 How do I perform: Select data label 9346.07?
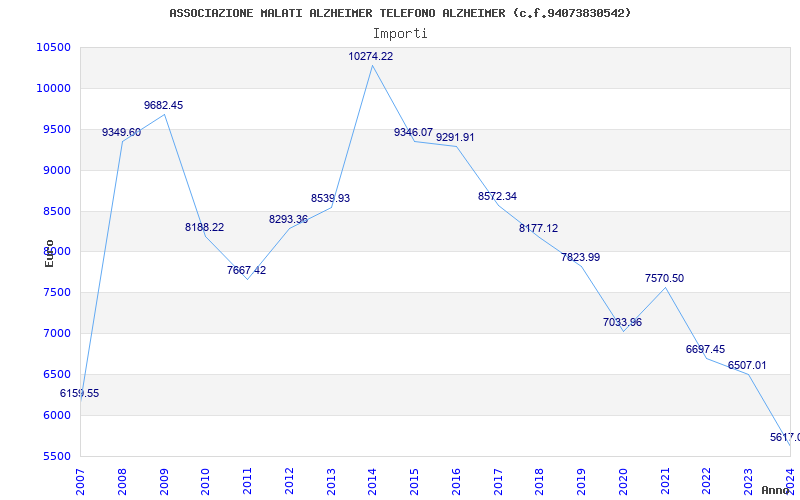tap(413, 133)
